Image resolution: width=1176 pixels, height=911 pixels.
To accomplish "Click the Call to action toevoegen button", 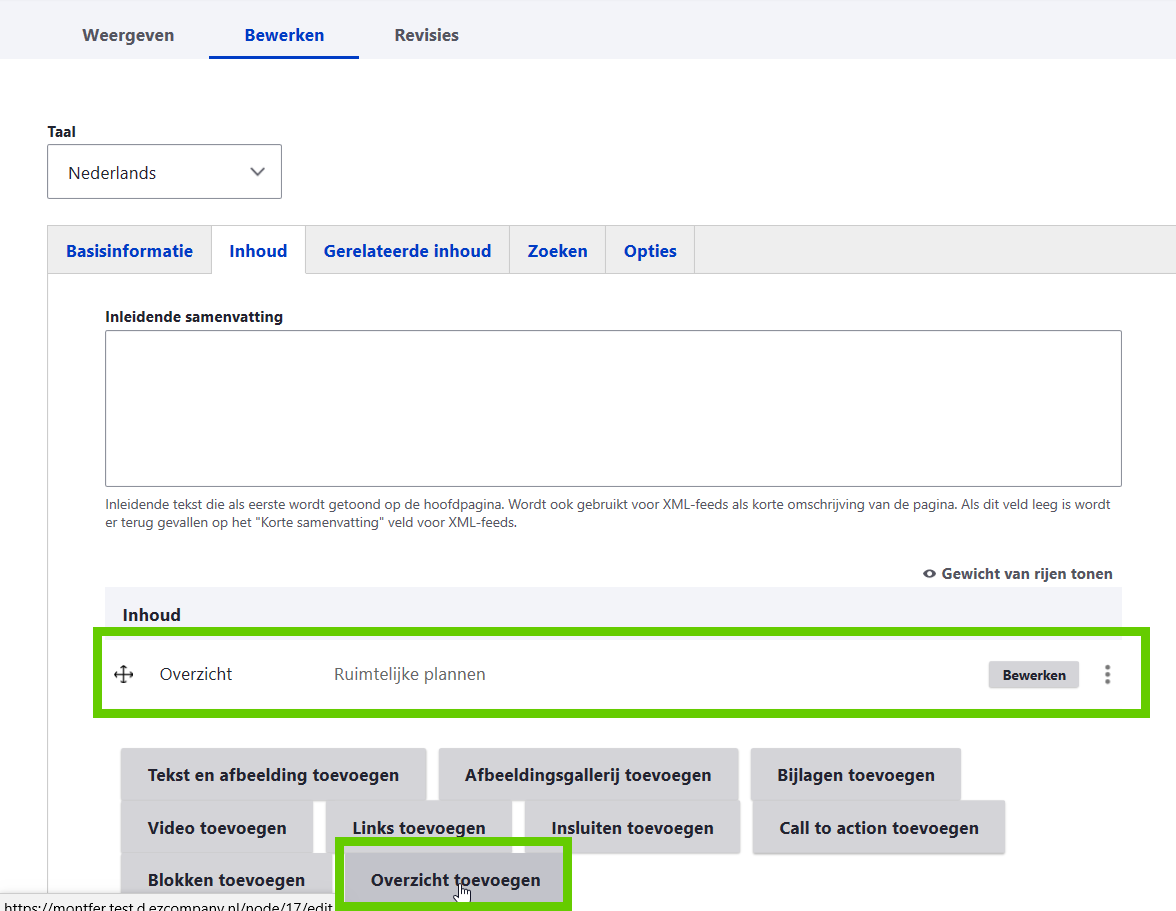I will (x=878, y=828).
